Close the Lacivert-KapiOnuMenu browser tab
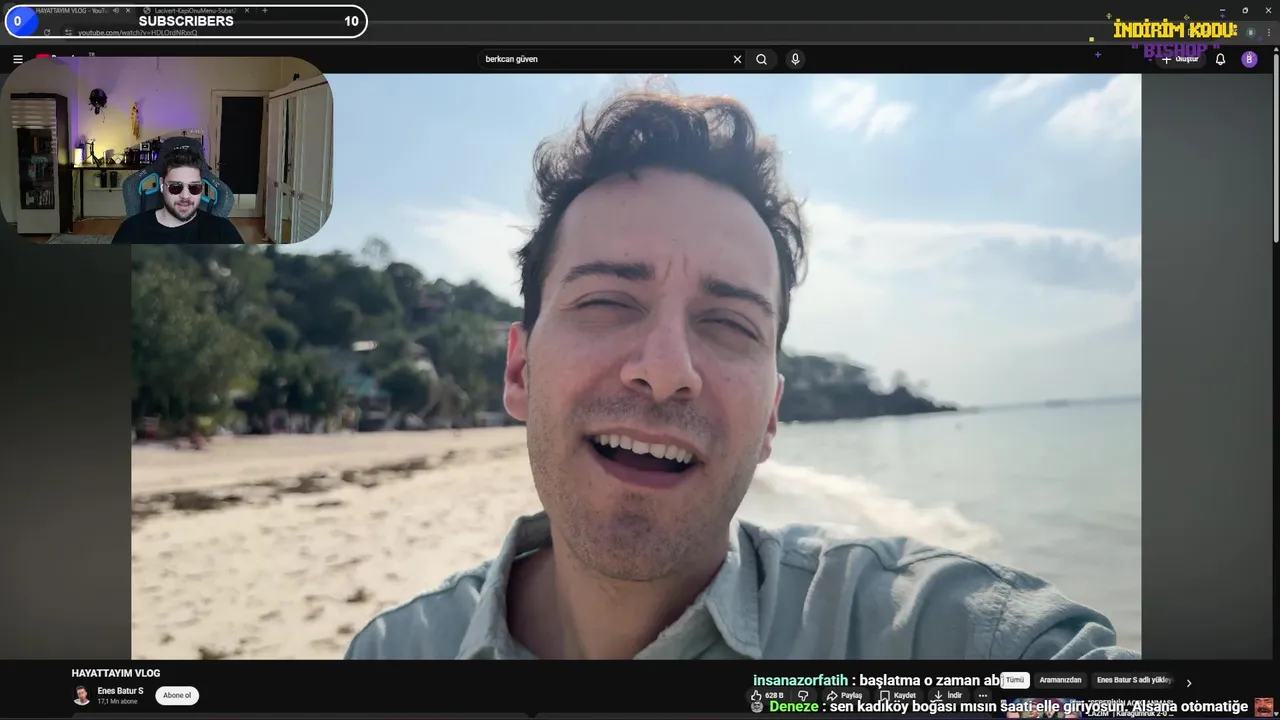This screenshot has height=720, width=1280. (246, 10)
